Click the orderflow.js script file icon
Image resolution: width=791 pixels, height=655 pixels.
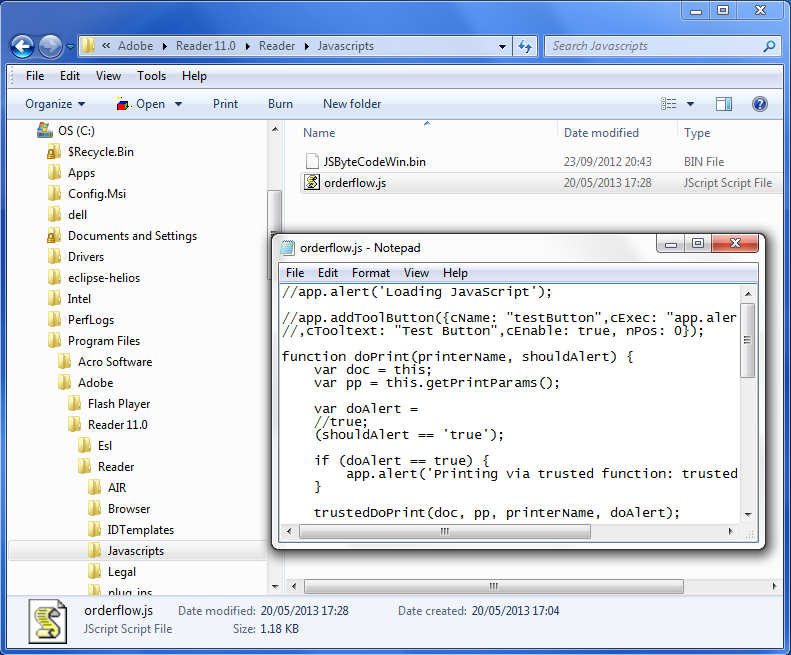312,183
